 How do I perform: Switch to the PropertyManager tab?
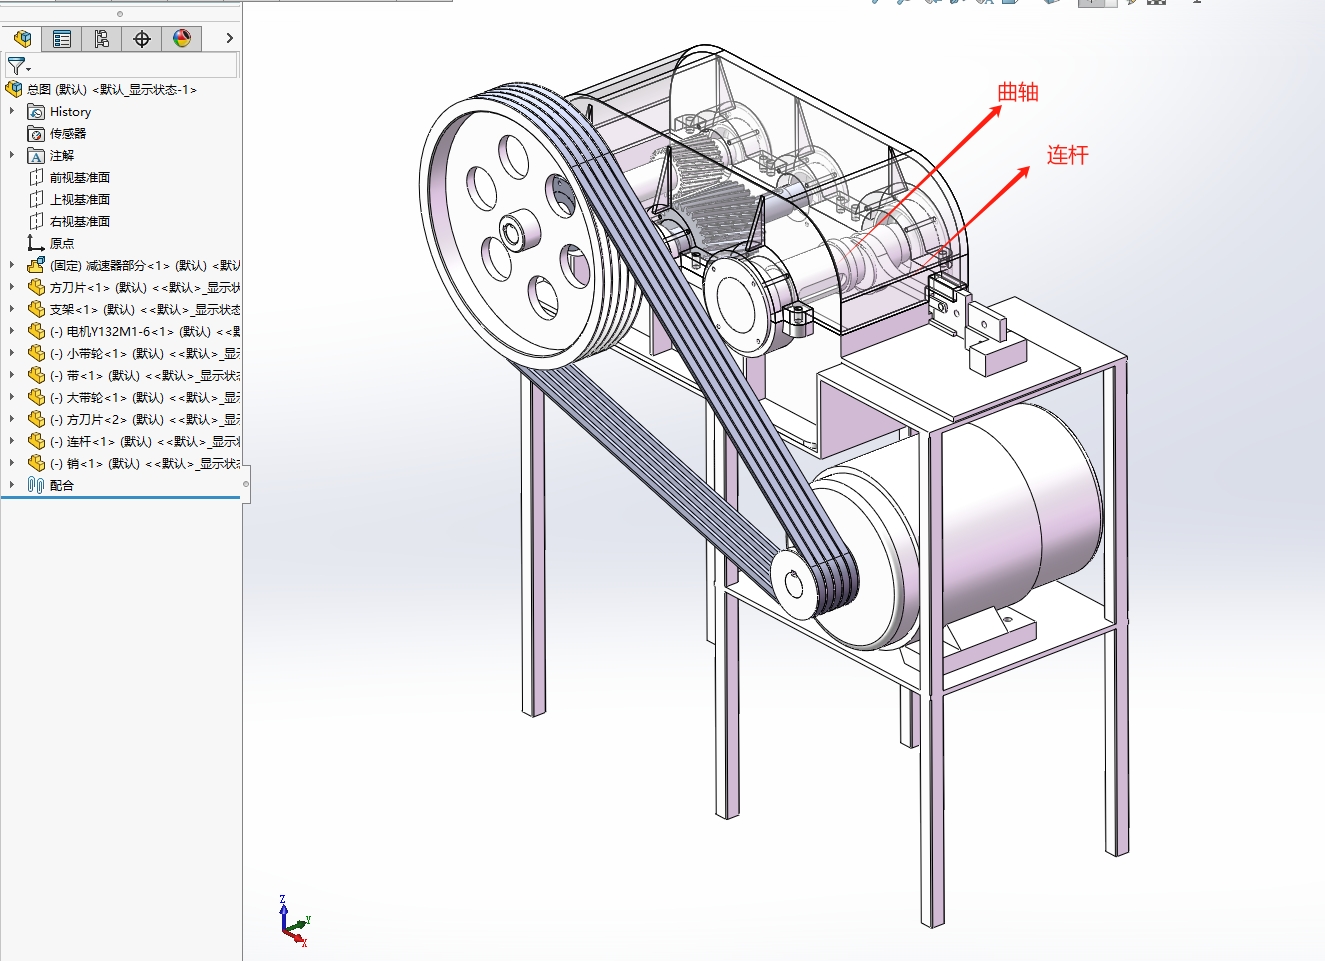pyautogui.click(x=62, y=39)
